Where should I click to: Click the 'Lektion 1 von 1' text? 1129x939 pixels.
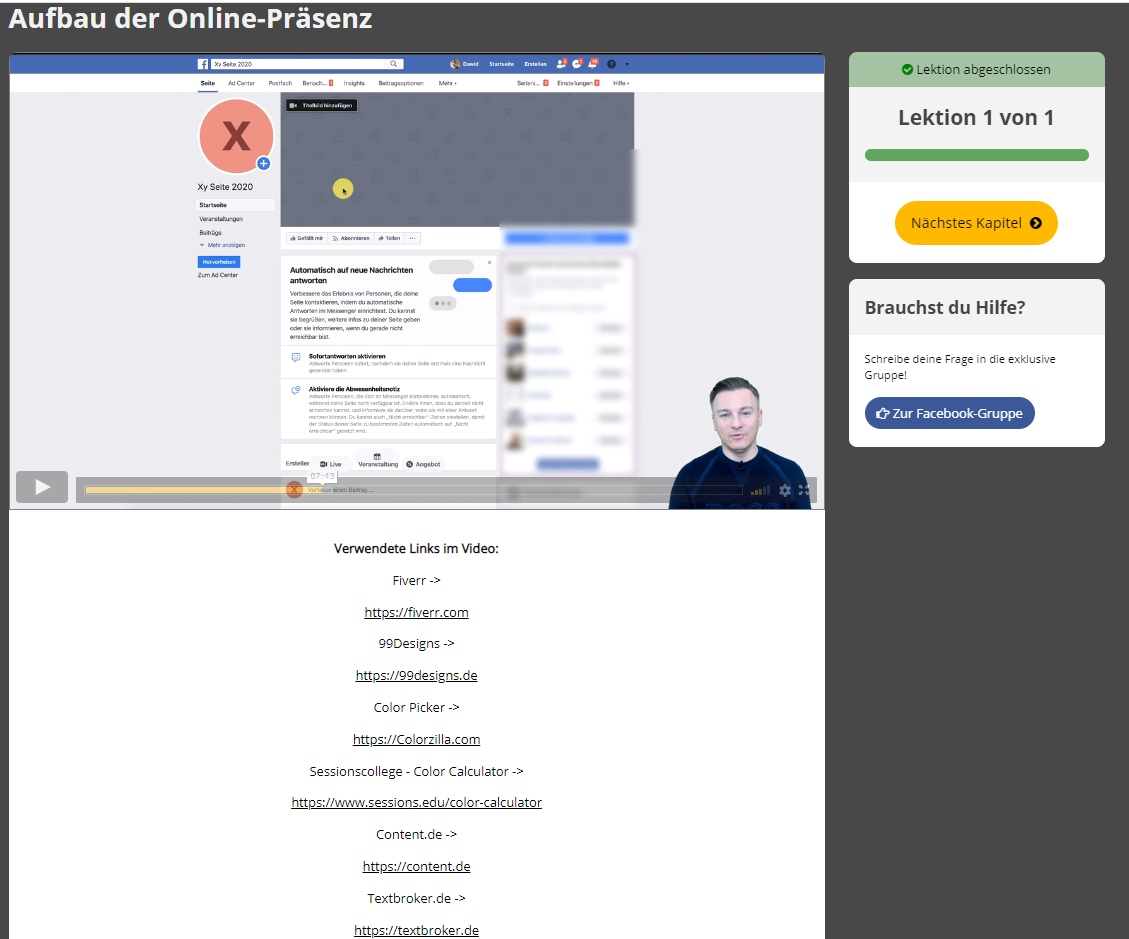pyautogui.click(x=976, y=117)
